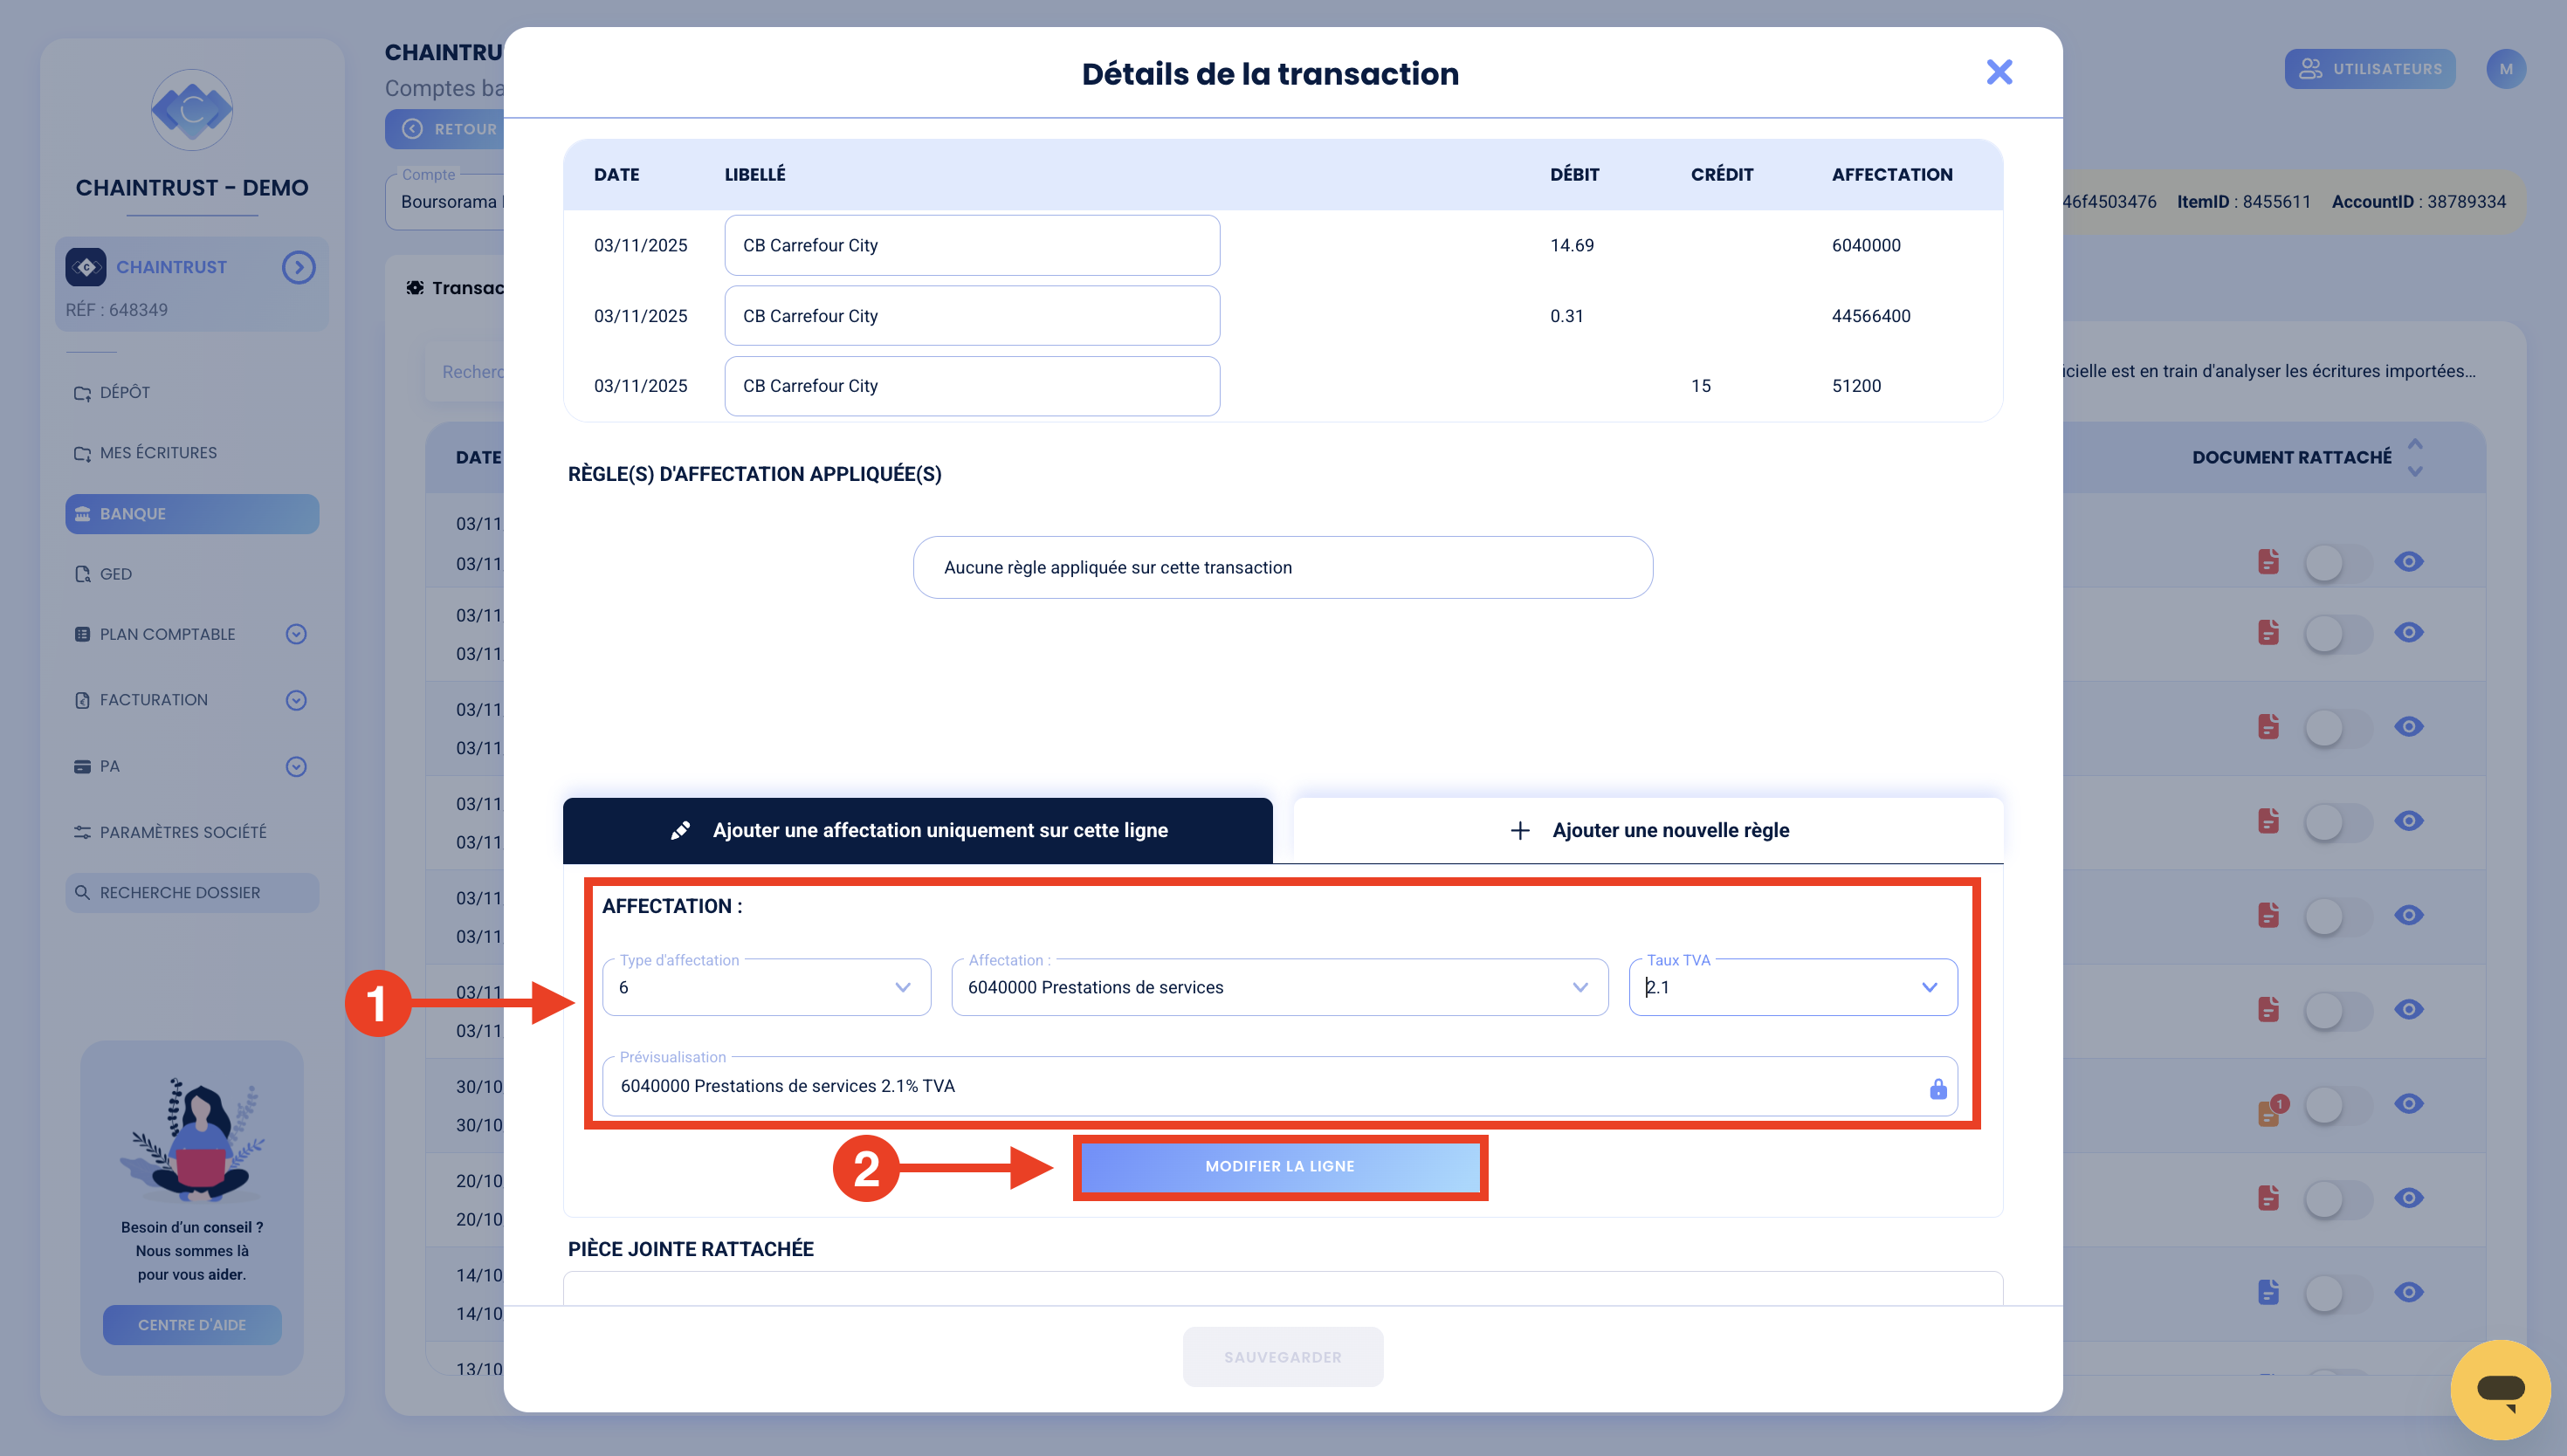Toggle the switch beside the orange badge document
The image size is (2567, 1456).
pos(2337,1104)
